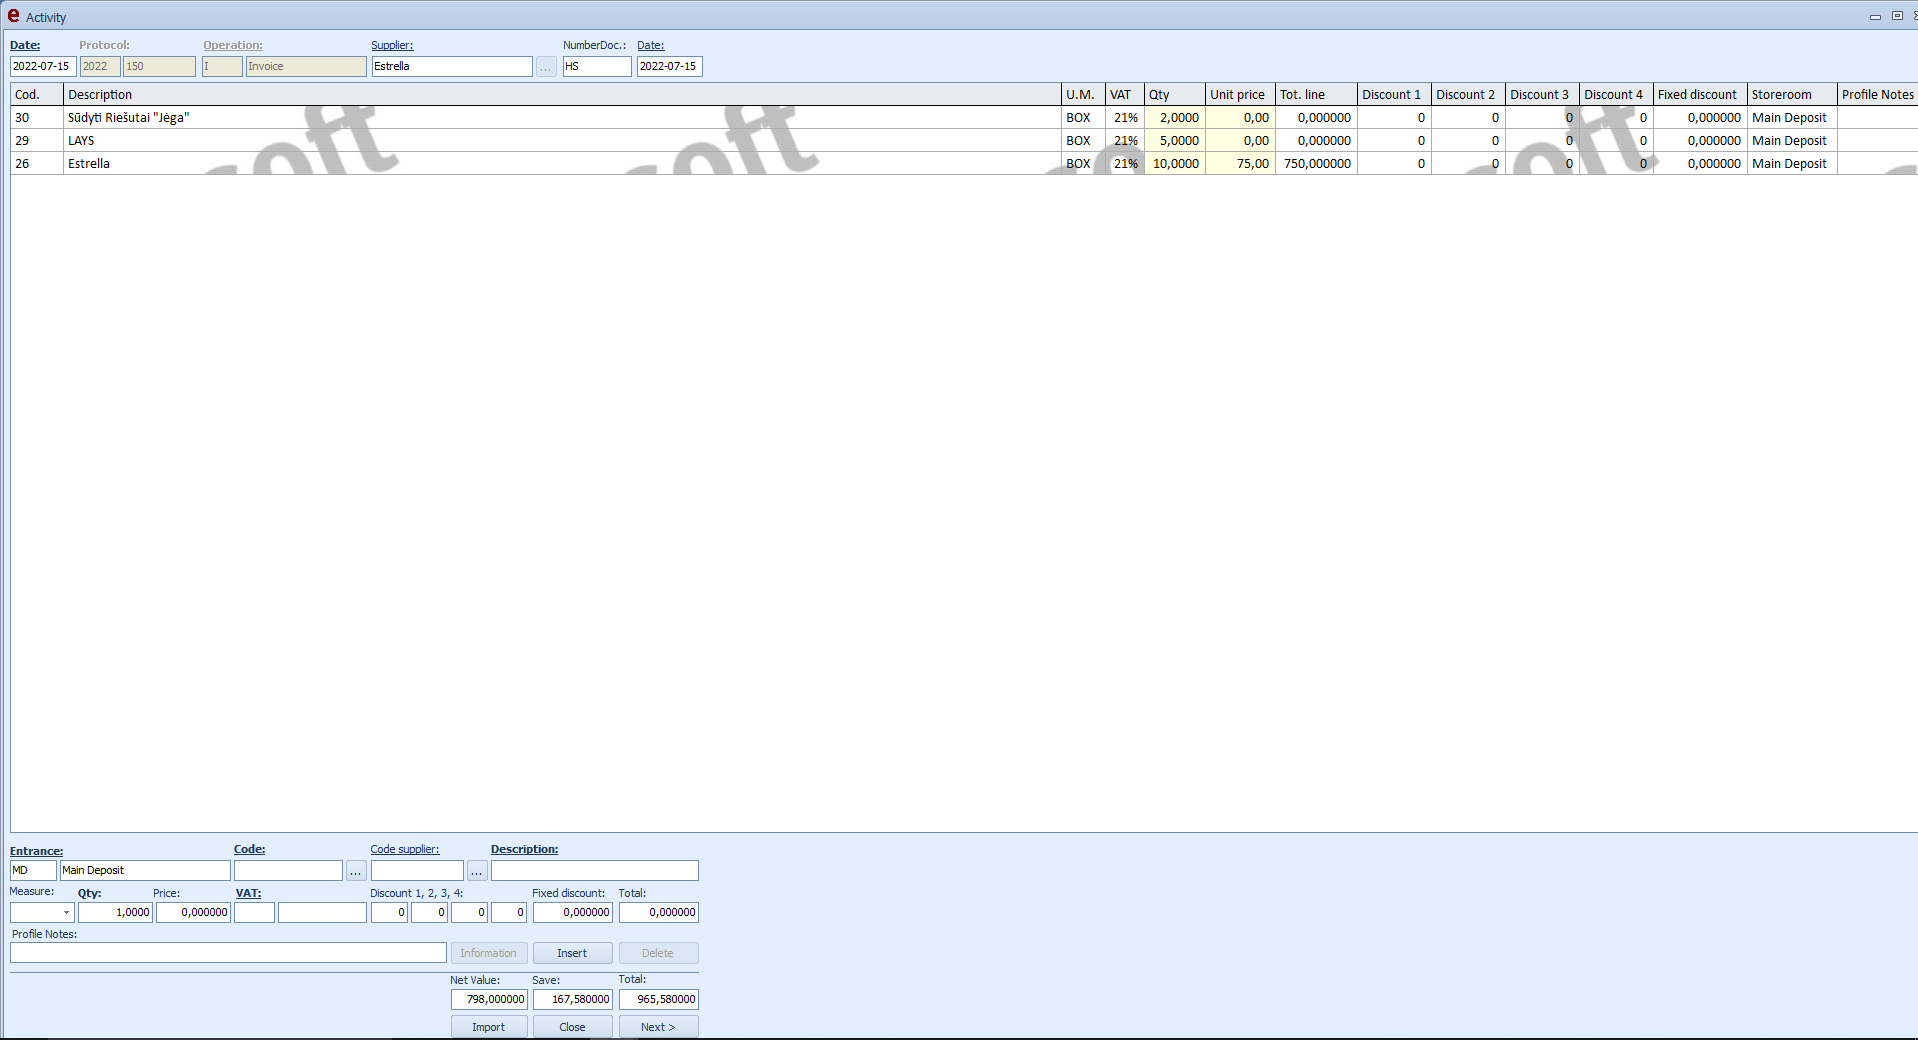Focus the Supplier field containing Estrella
This screenshot has width=1918, height=1040.
click(452, 67)
